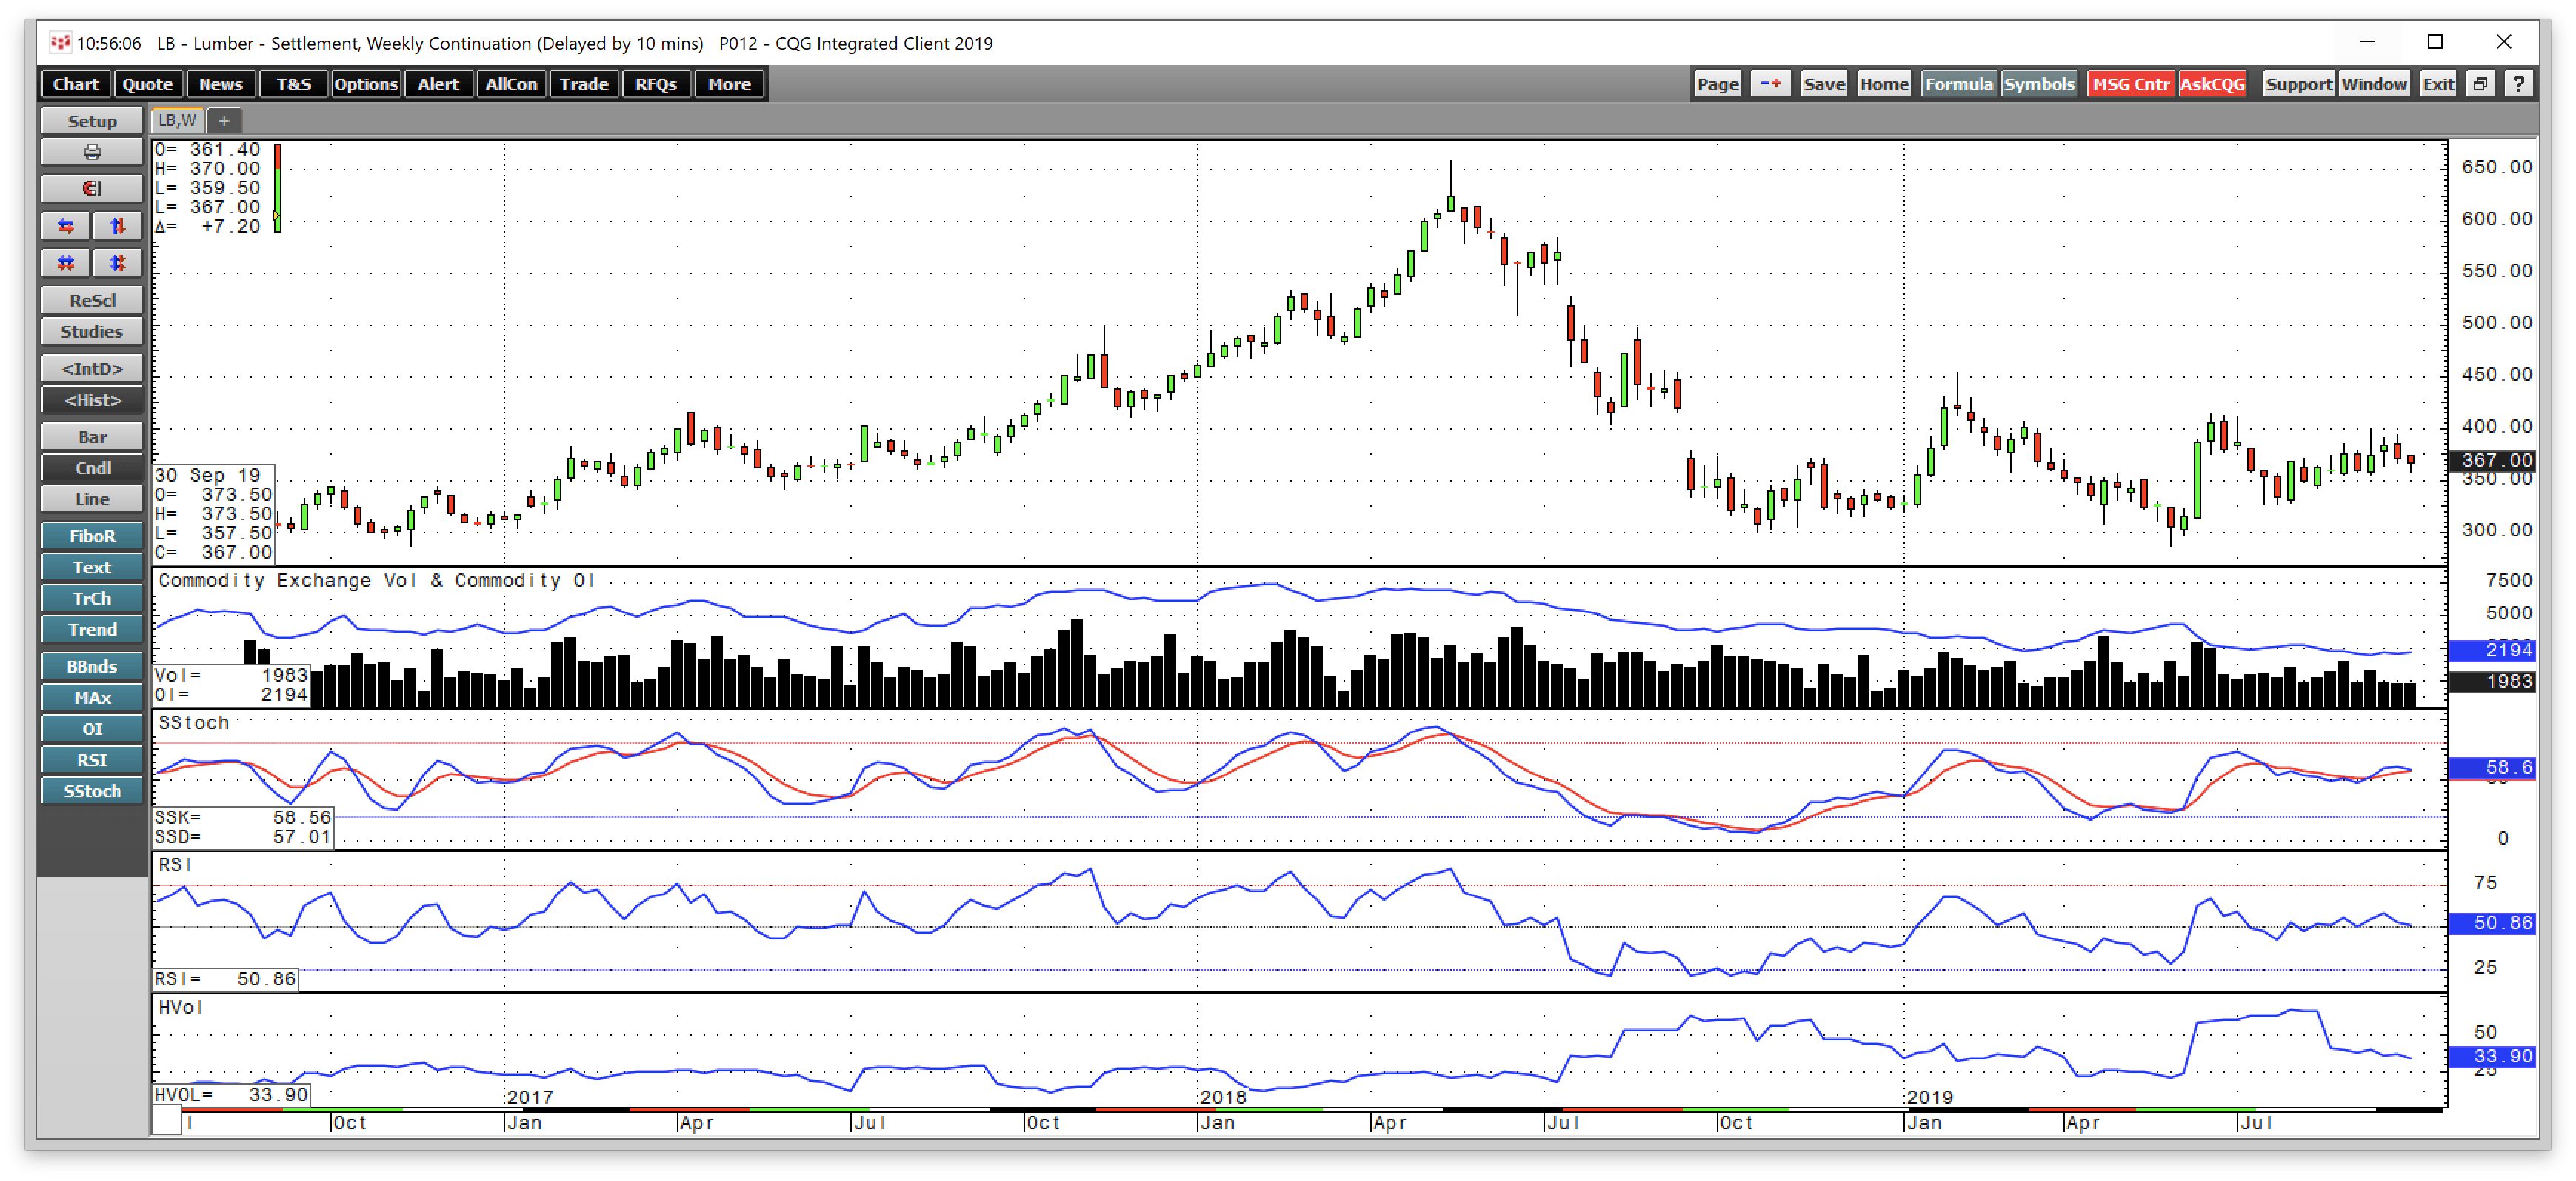Click the horizontal expand arrows icon
Screen dimensions: 2576x1181
point(65,226)
